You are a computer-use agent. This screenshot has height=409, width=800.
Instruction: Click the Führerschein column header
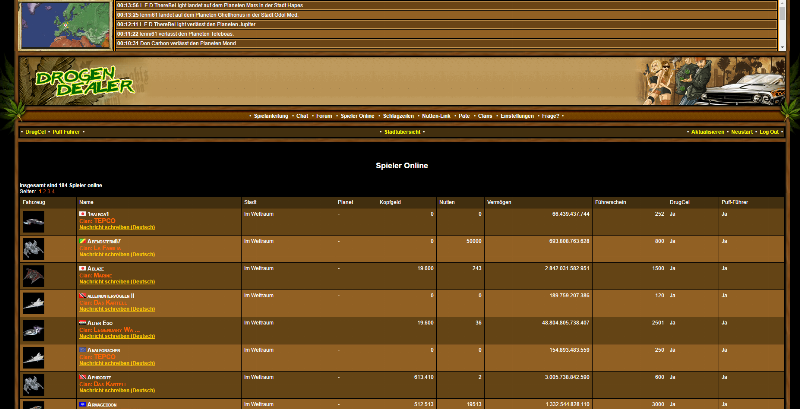[610, 202]
